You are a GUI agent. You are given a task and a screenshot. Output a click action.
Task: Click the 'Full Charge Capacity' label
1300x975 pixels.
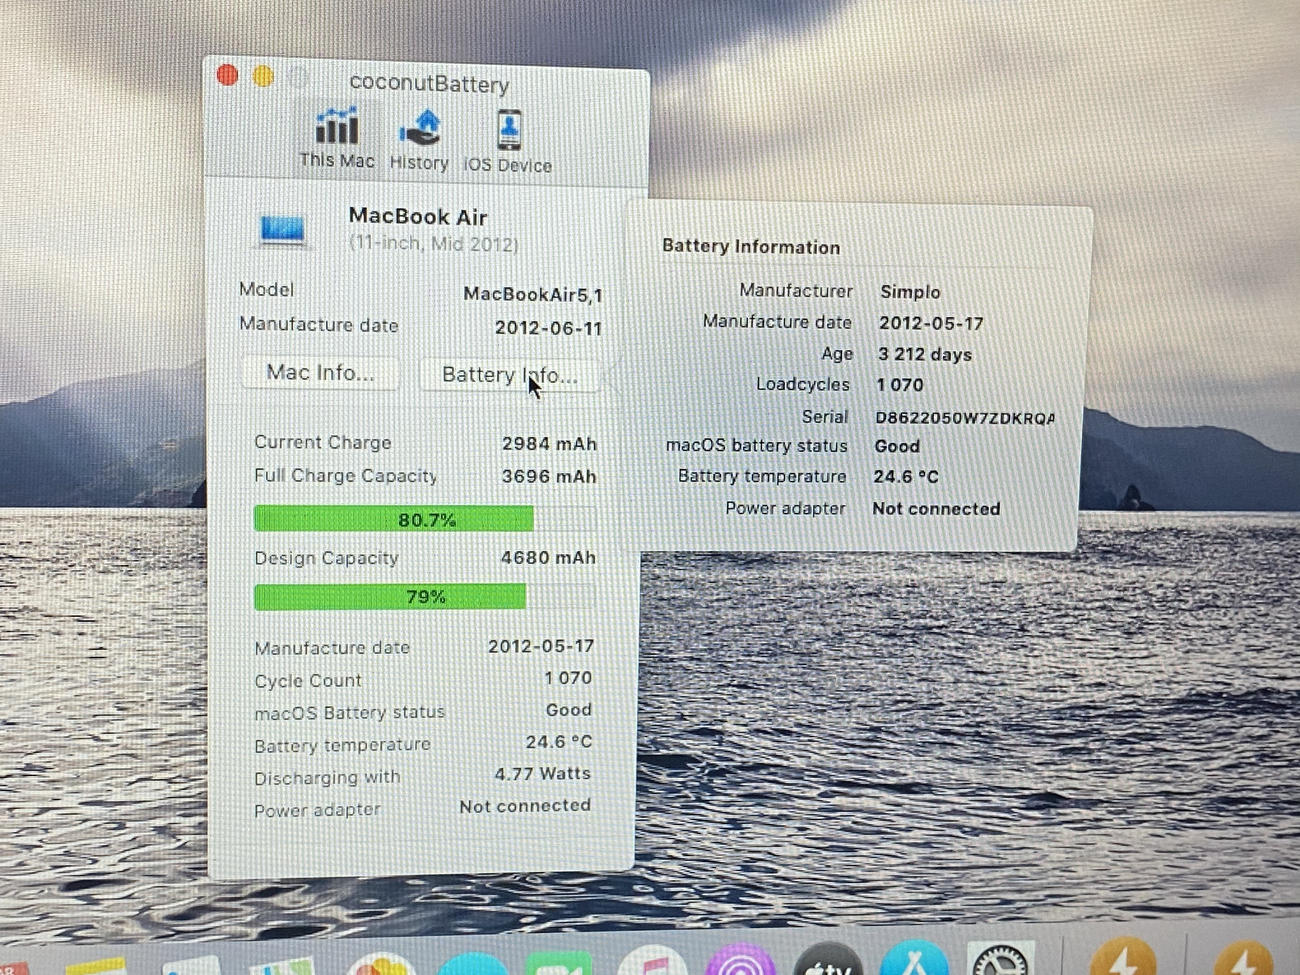346,476
